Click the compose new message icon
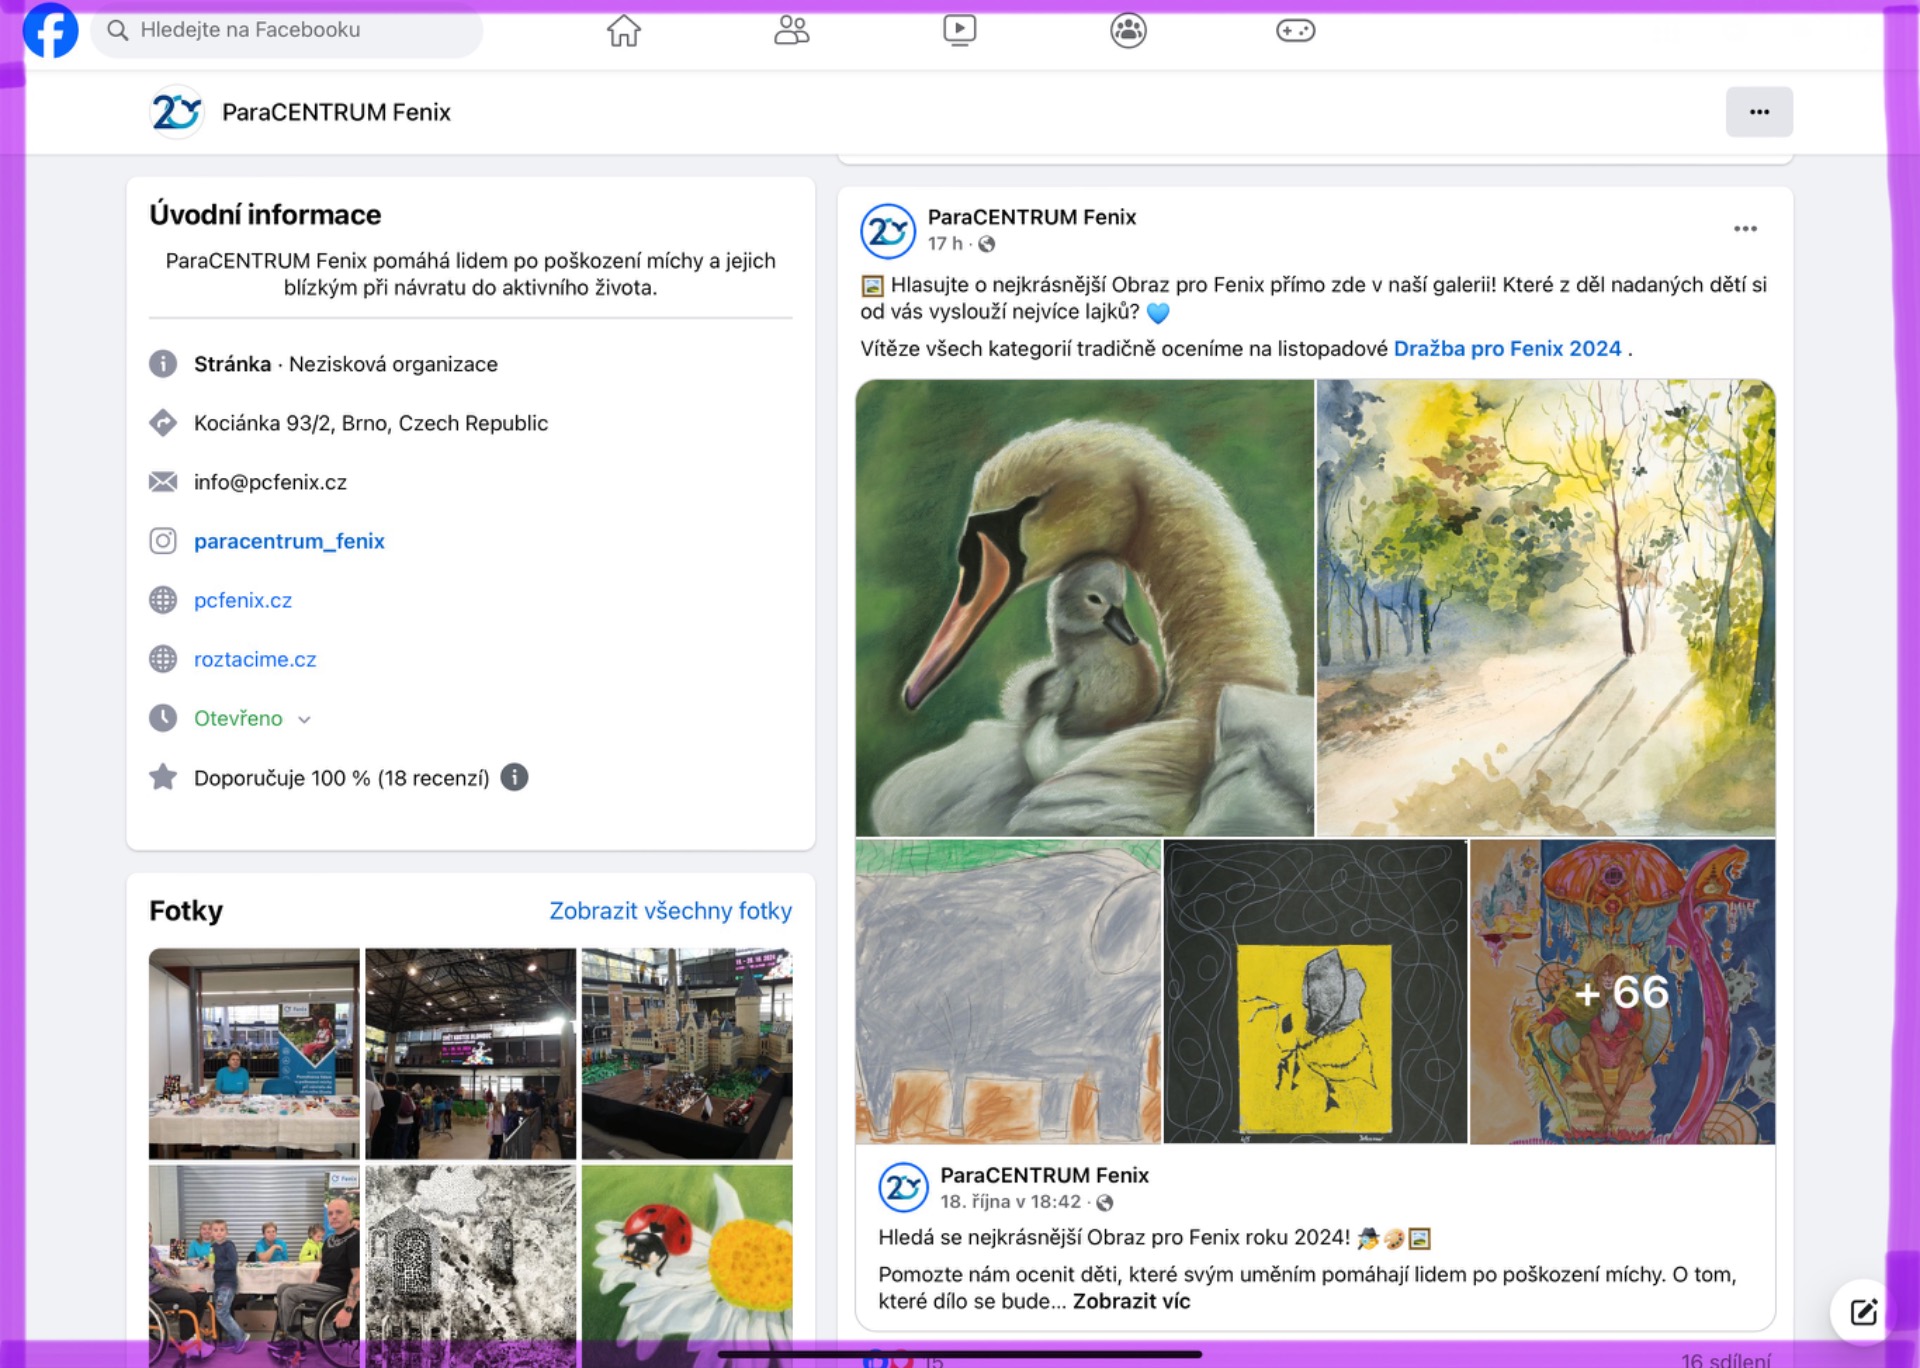This screenshot has width=1920, height=1368. (1862, 1311)
